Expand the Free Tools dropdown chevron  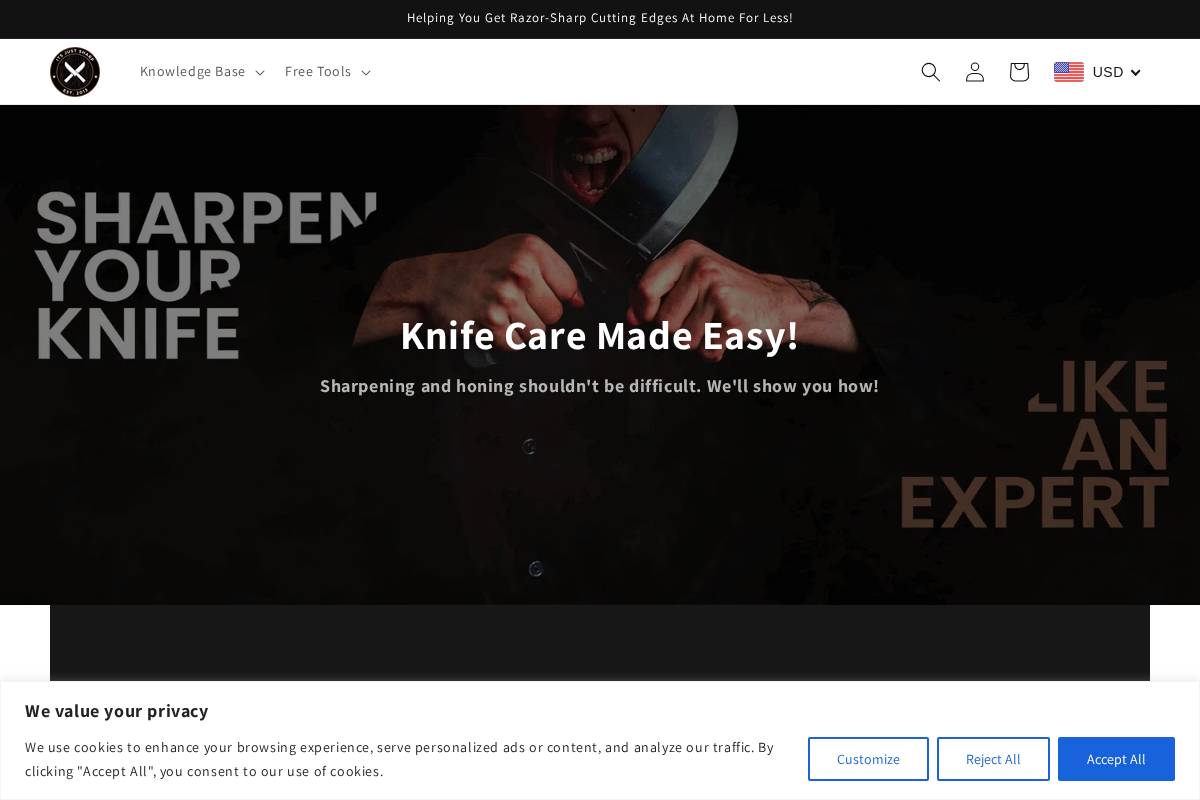pos(365,72)
